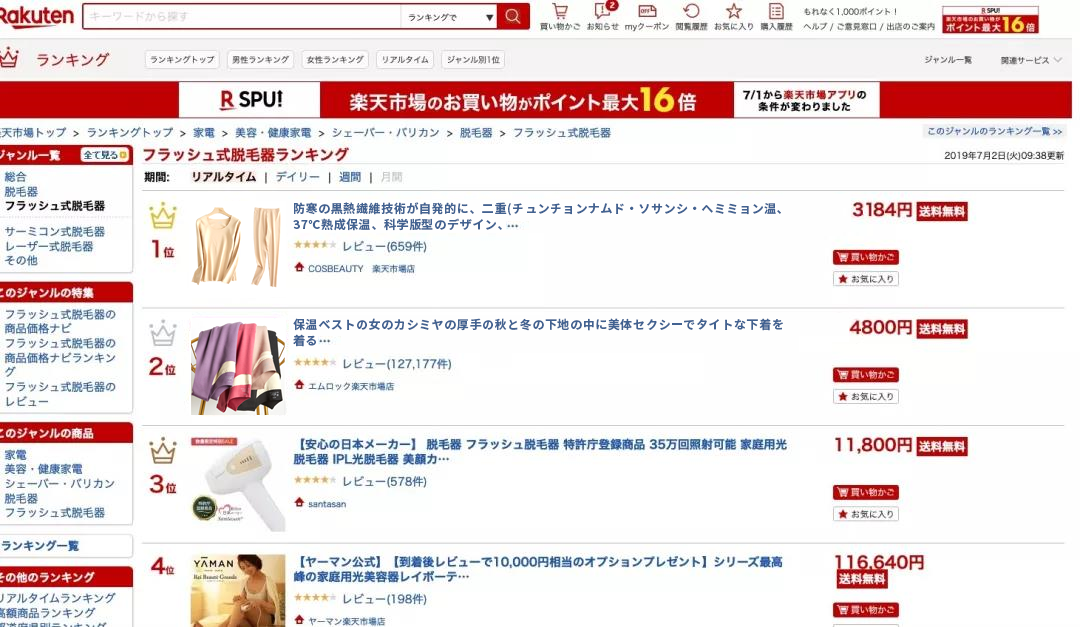Open レビュー(659件) reviews link

pyautogui.click(x=384, y=247)
